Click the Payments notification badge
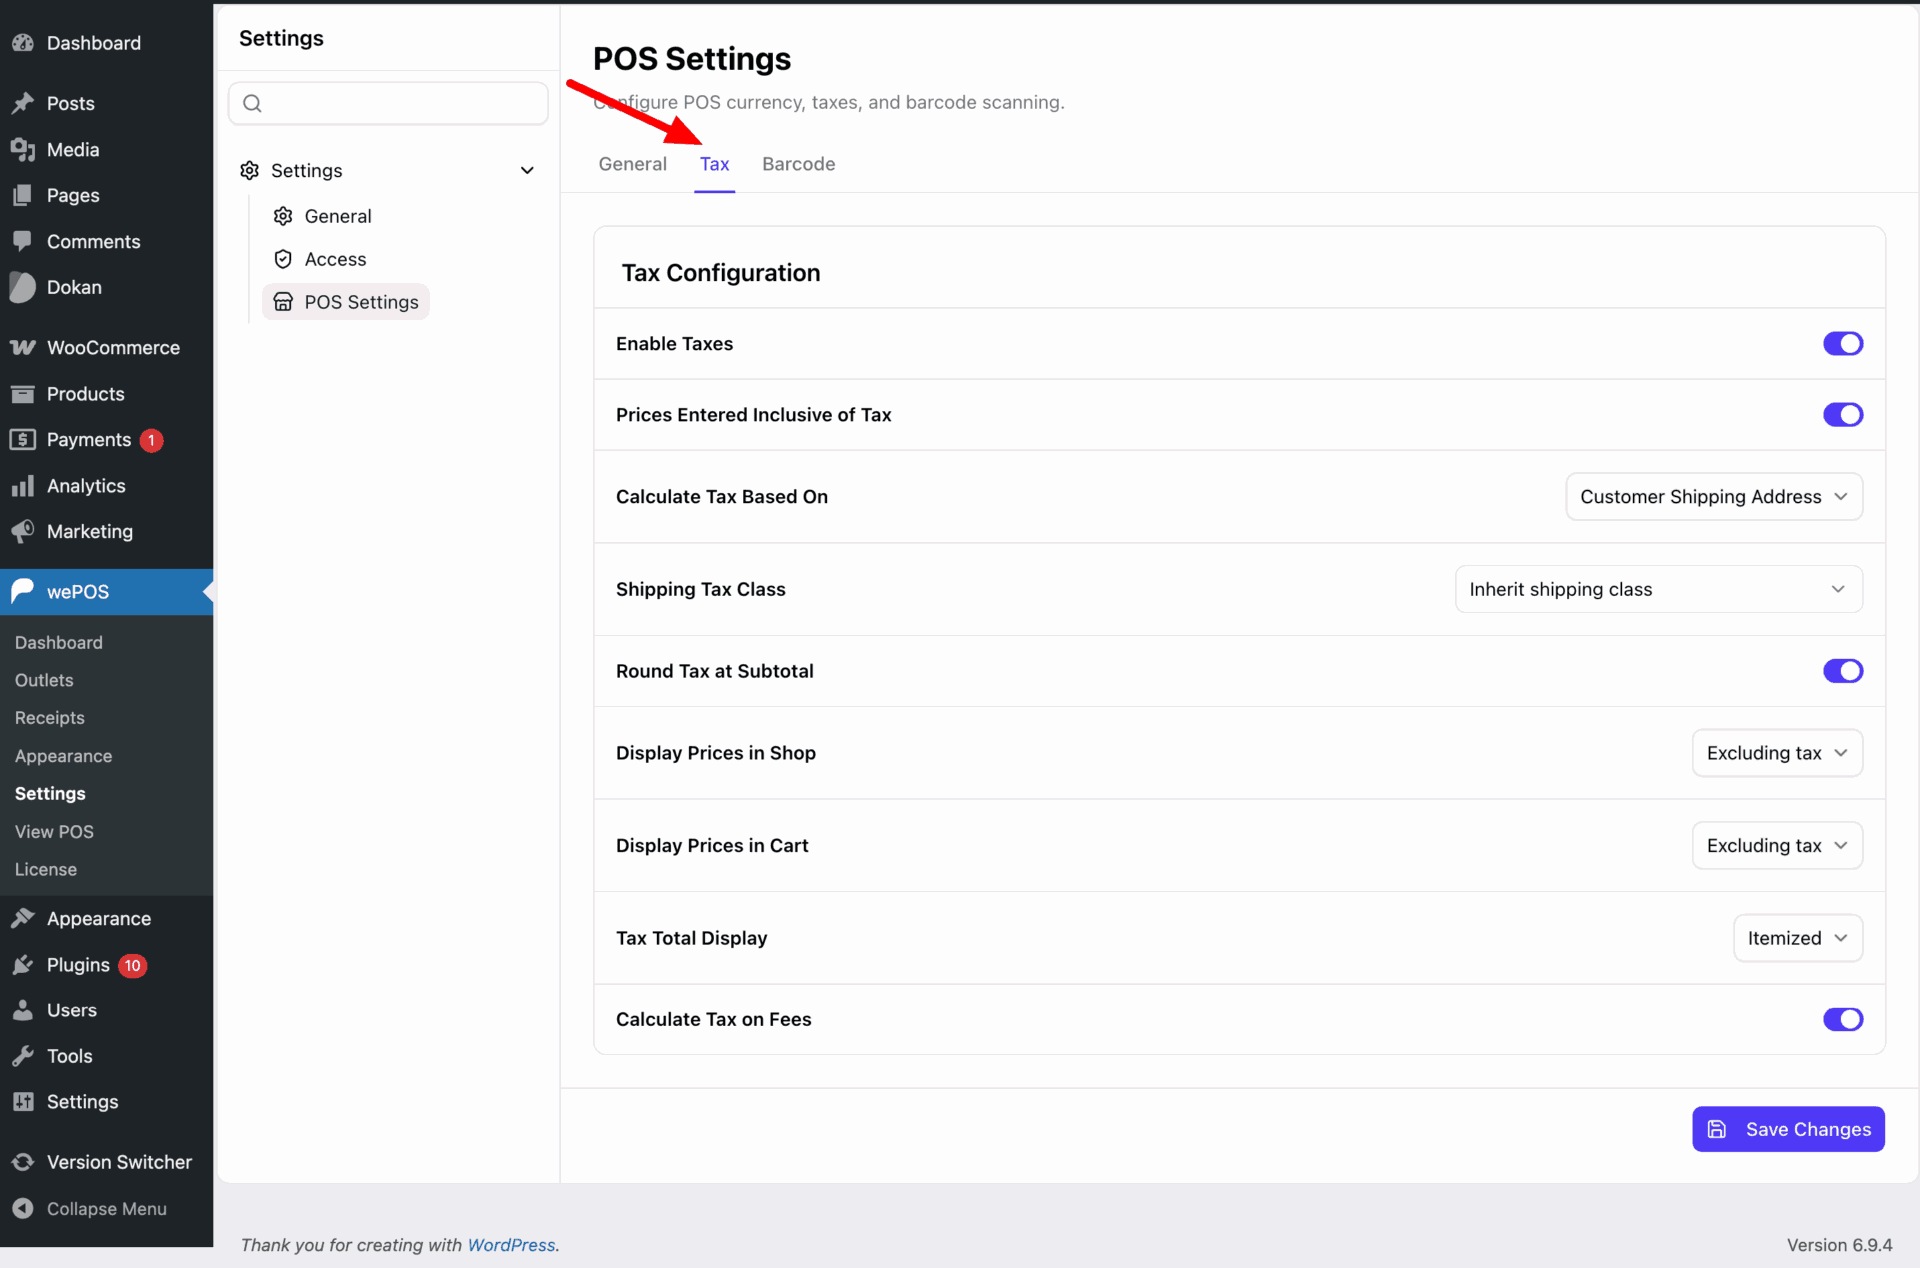Screen dimensions: 1920x1268 point(152,440)
